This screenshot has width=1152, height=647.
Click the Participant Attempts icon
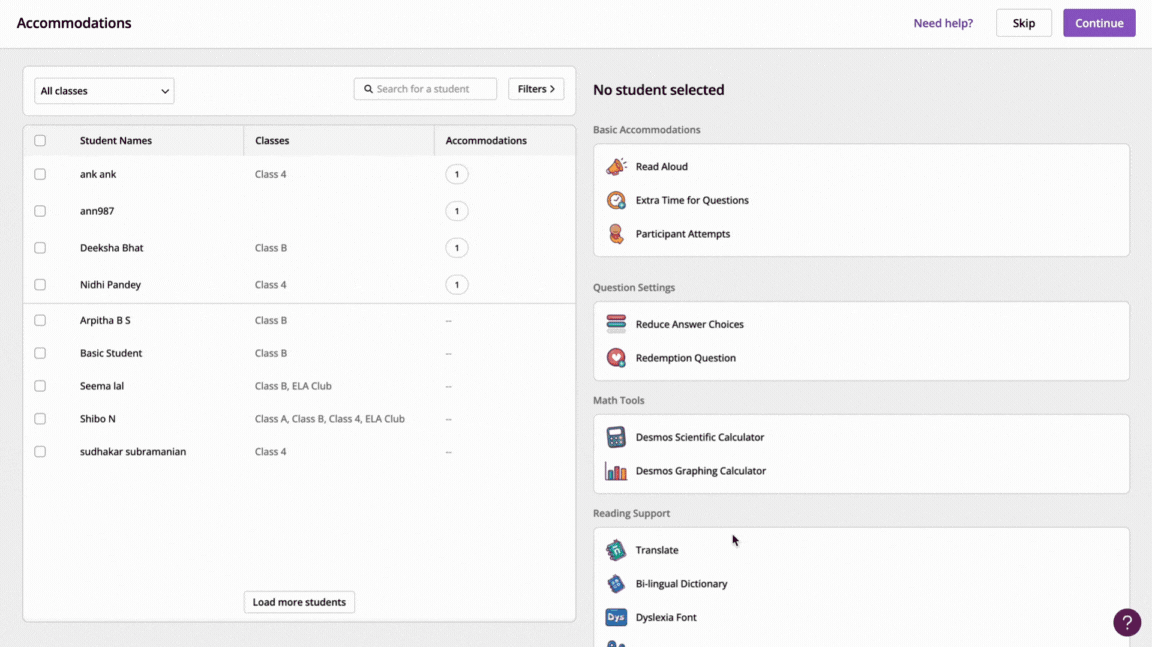pos(616,234)
